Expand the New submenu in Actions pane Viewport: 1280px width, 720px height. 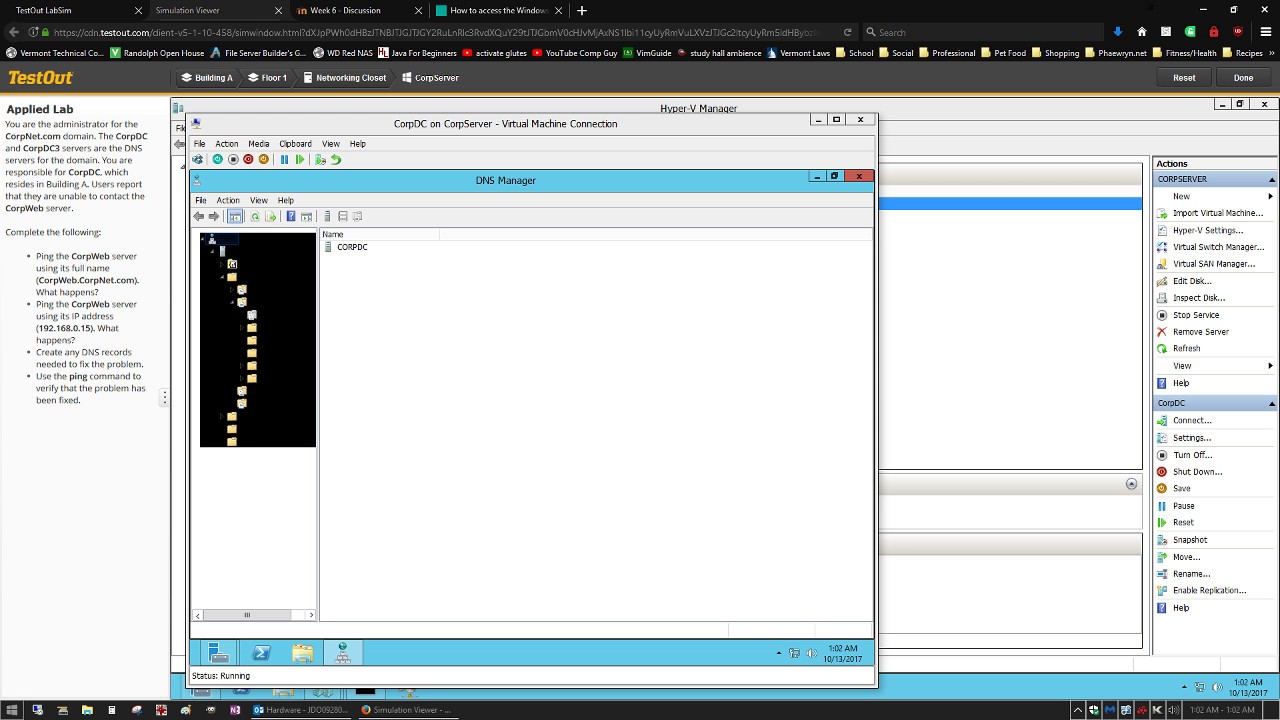tap(1270, 196)
